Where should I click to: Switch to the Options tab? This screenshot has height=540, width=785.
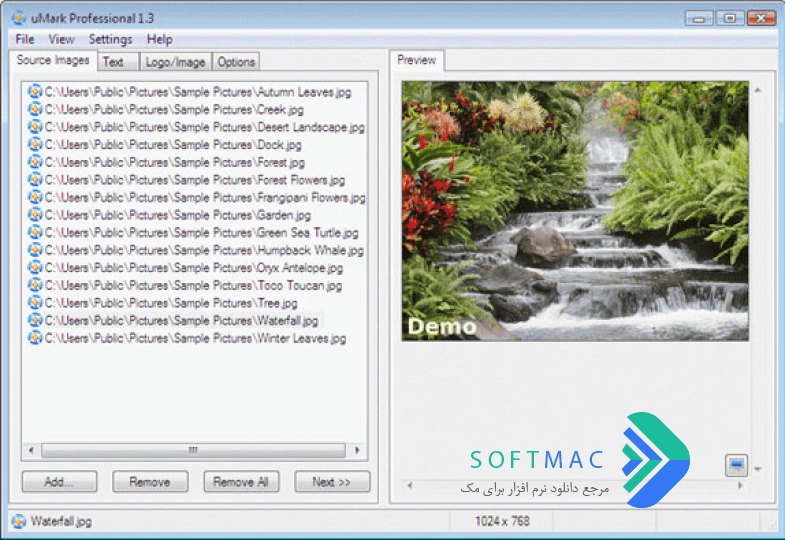[236, 62]
